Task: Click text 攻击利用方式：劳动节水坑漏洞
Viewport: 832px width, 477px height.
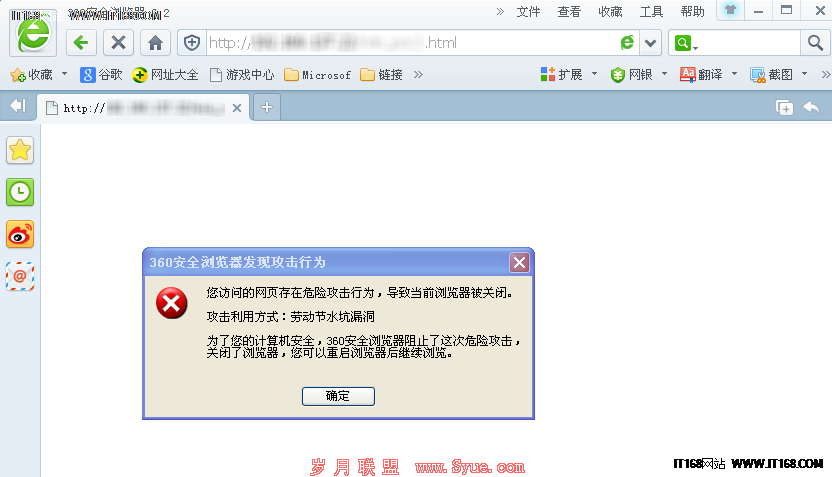Action: pos(291,317)
